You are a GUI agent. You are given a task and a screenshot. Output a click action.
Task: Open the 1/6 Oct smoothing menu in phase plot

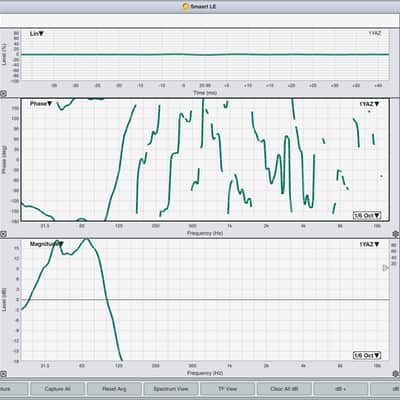367,215
